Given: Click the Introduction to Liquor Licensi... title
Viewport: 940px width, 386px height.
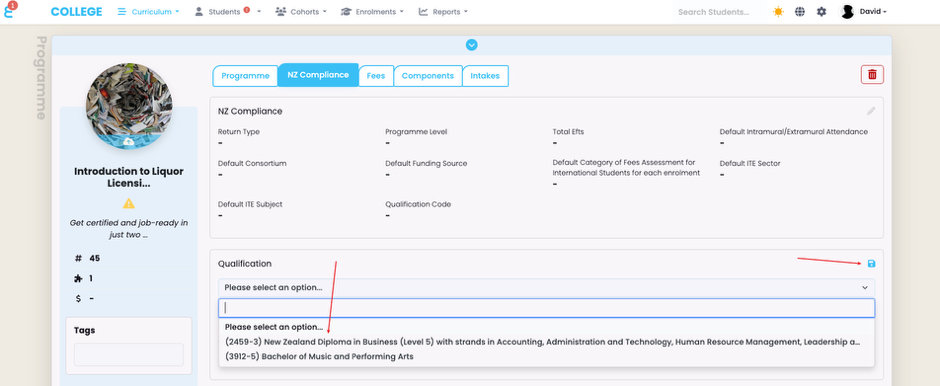Looking at the screenshot, I should [x=129, y=177].
